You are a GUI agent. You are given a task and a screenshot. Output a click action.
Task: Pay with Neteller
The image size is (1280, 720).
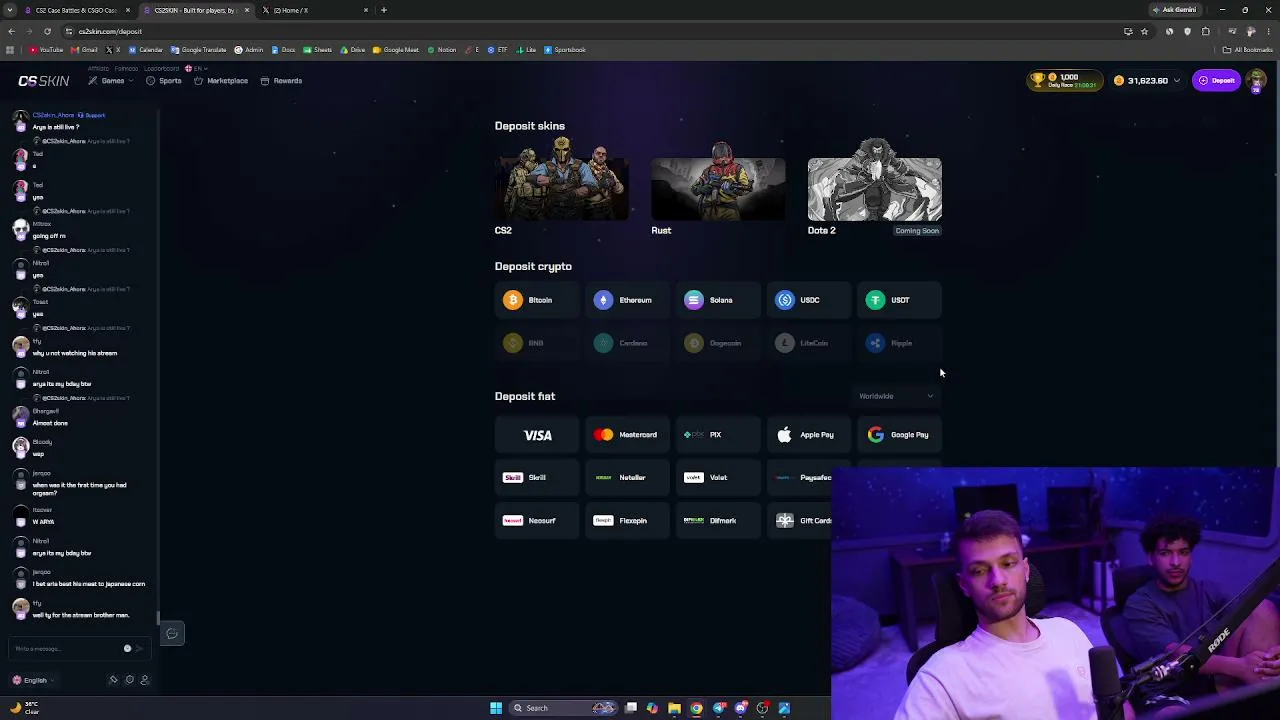tap(627, 478)
